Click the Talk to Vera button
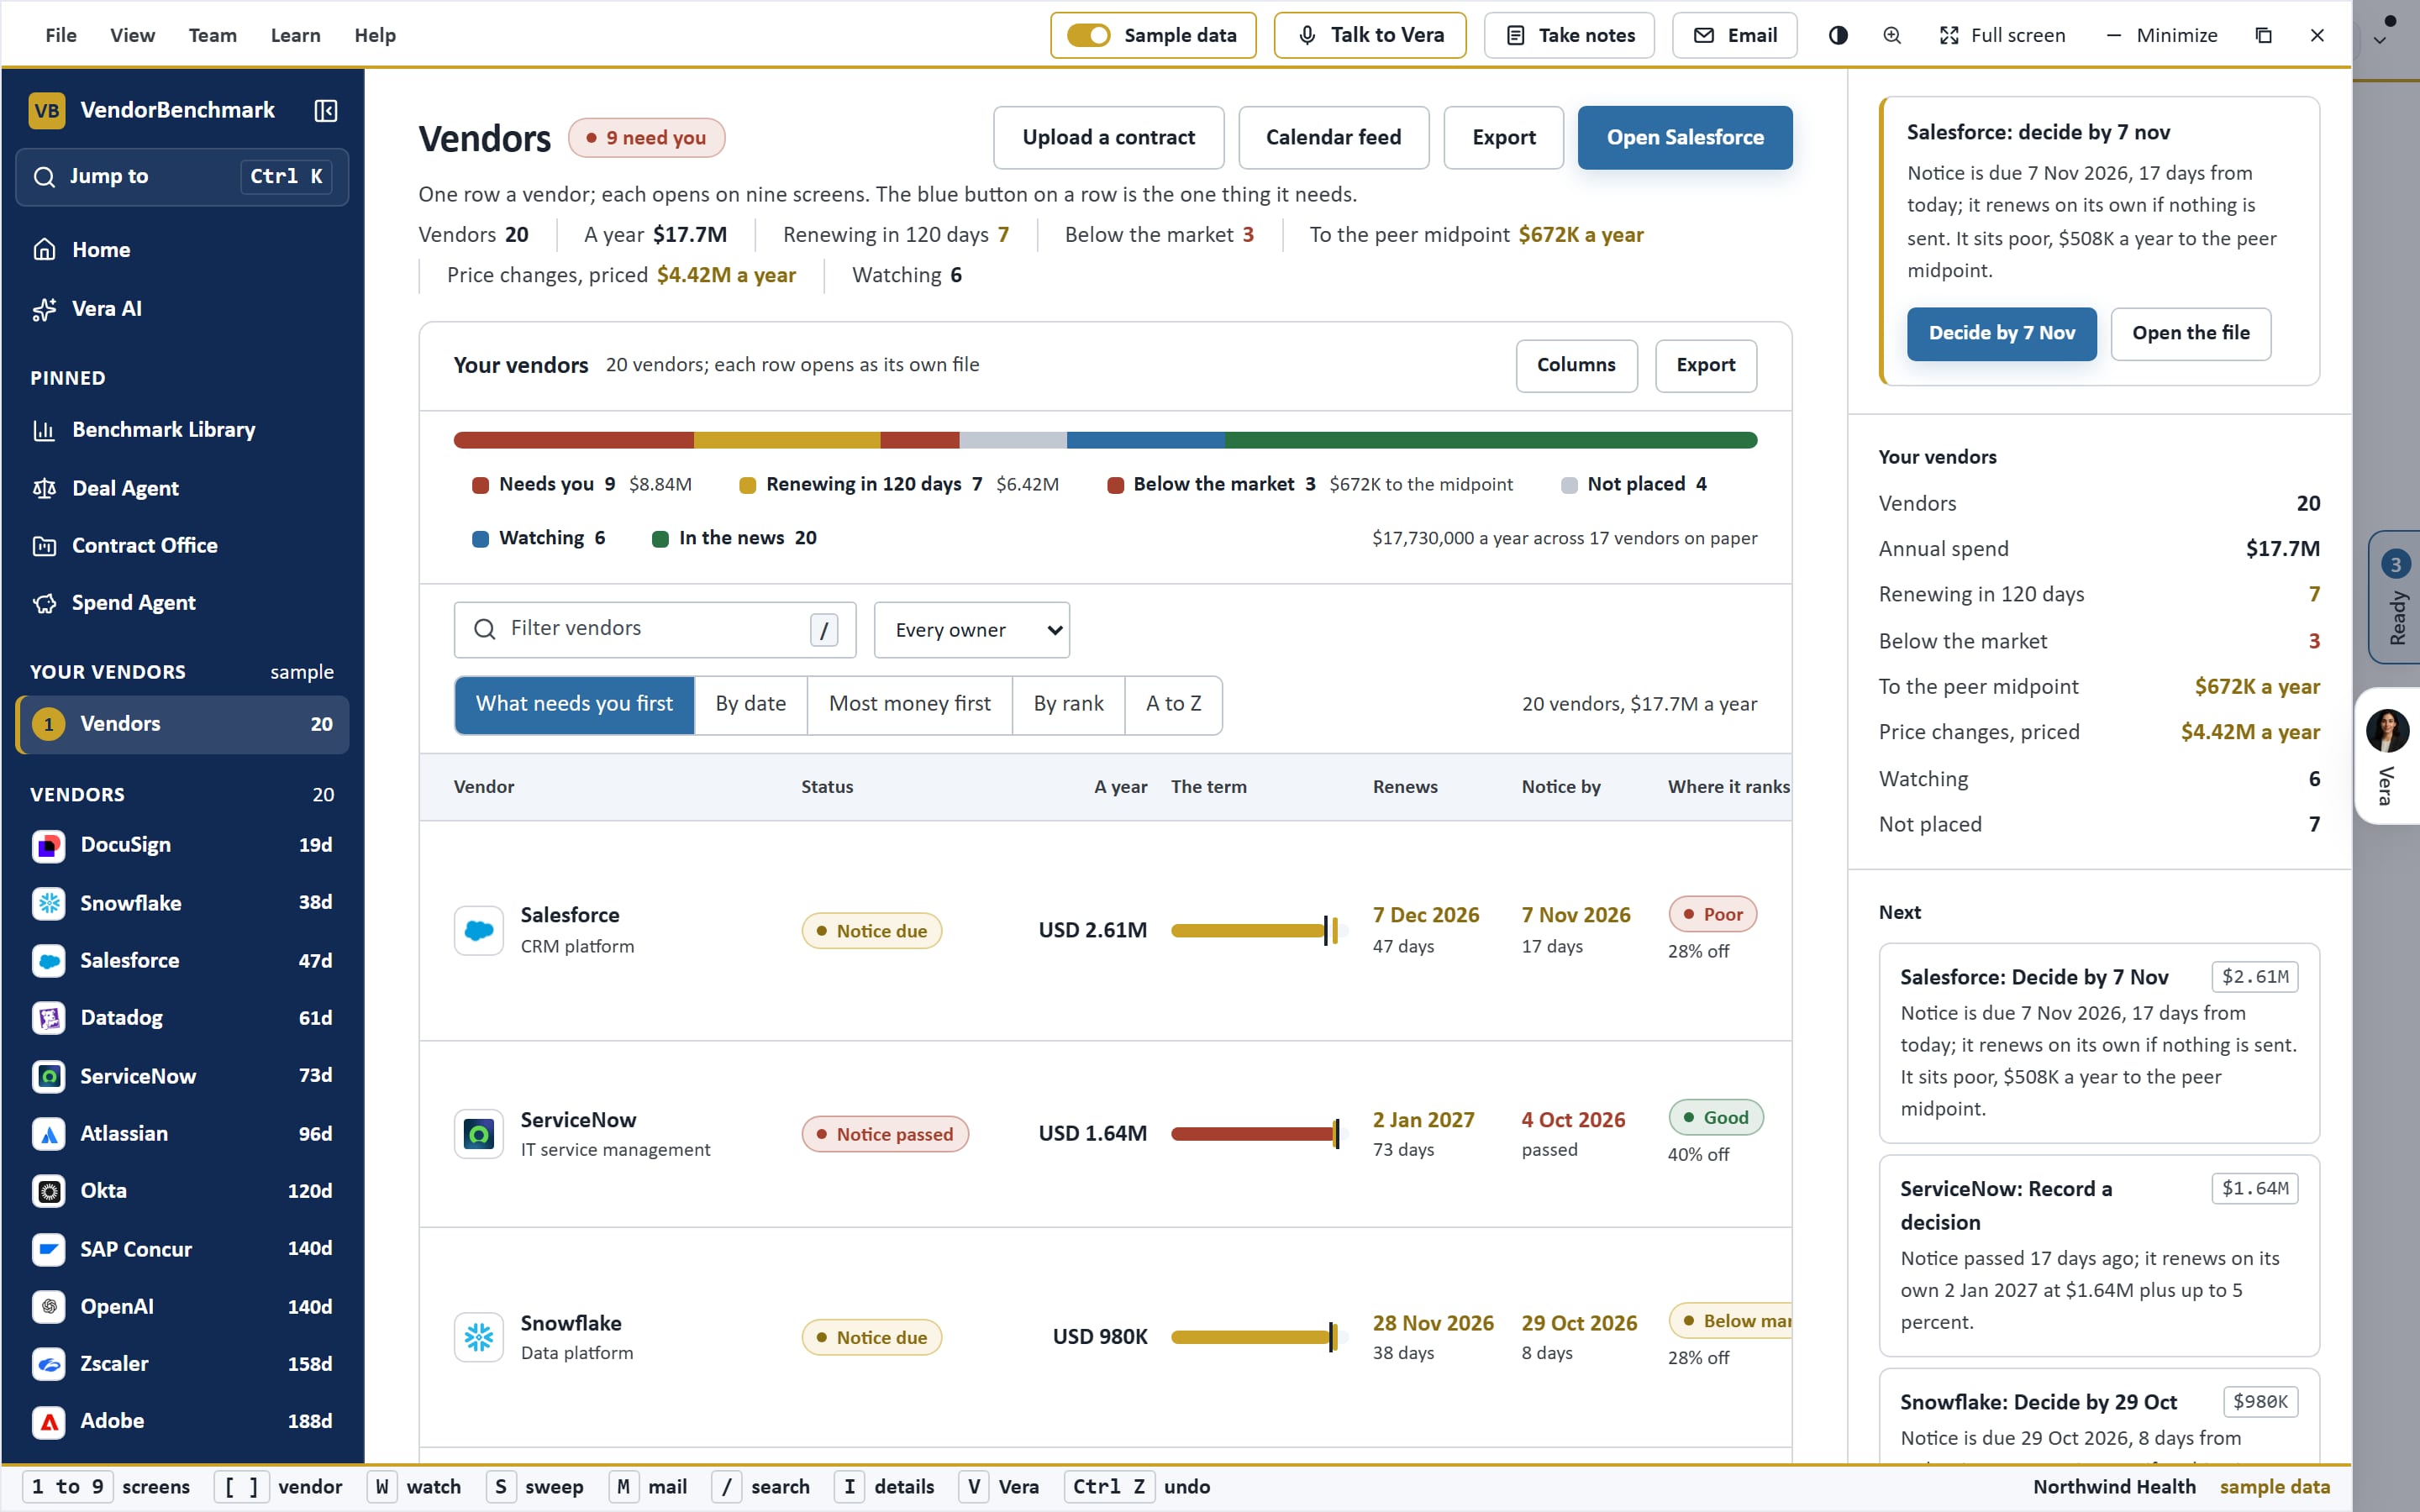Viewport: 2420px width, 1512px height. click(x=1370, y=35)
